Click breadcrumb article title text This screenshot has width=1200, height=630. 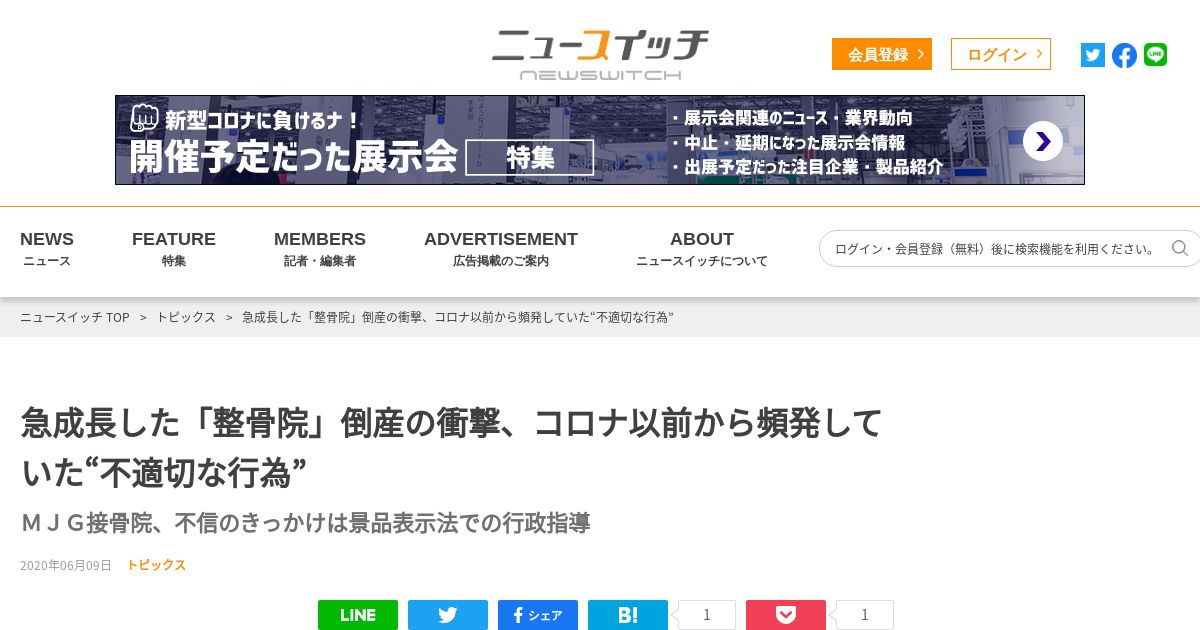tap(458, 317)
